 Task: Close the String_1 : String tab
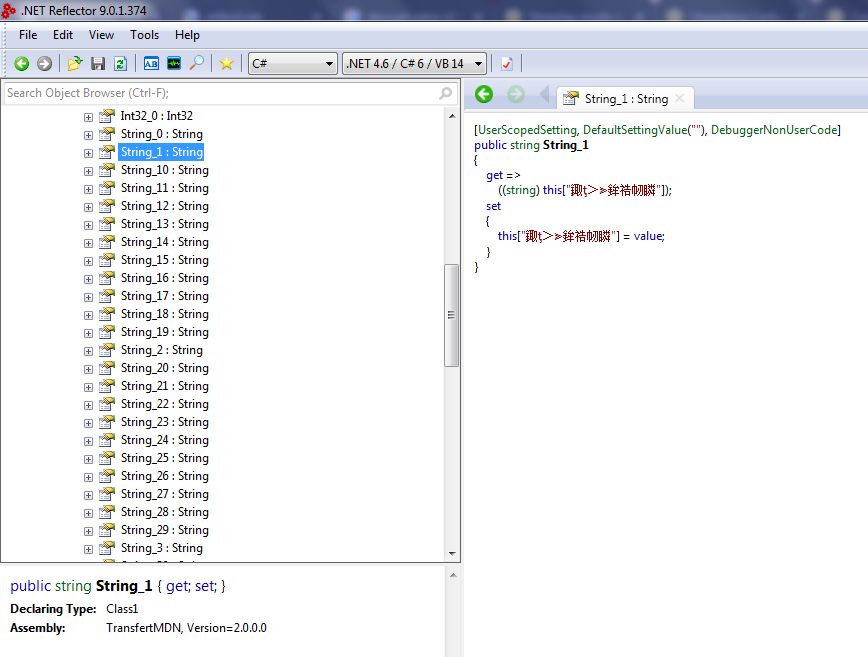tap(680, 99)
